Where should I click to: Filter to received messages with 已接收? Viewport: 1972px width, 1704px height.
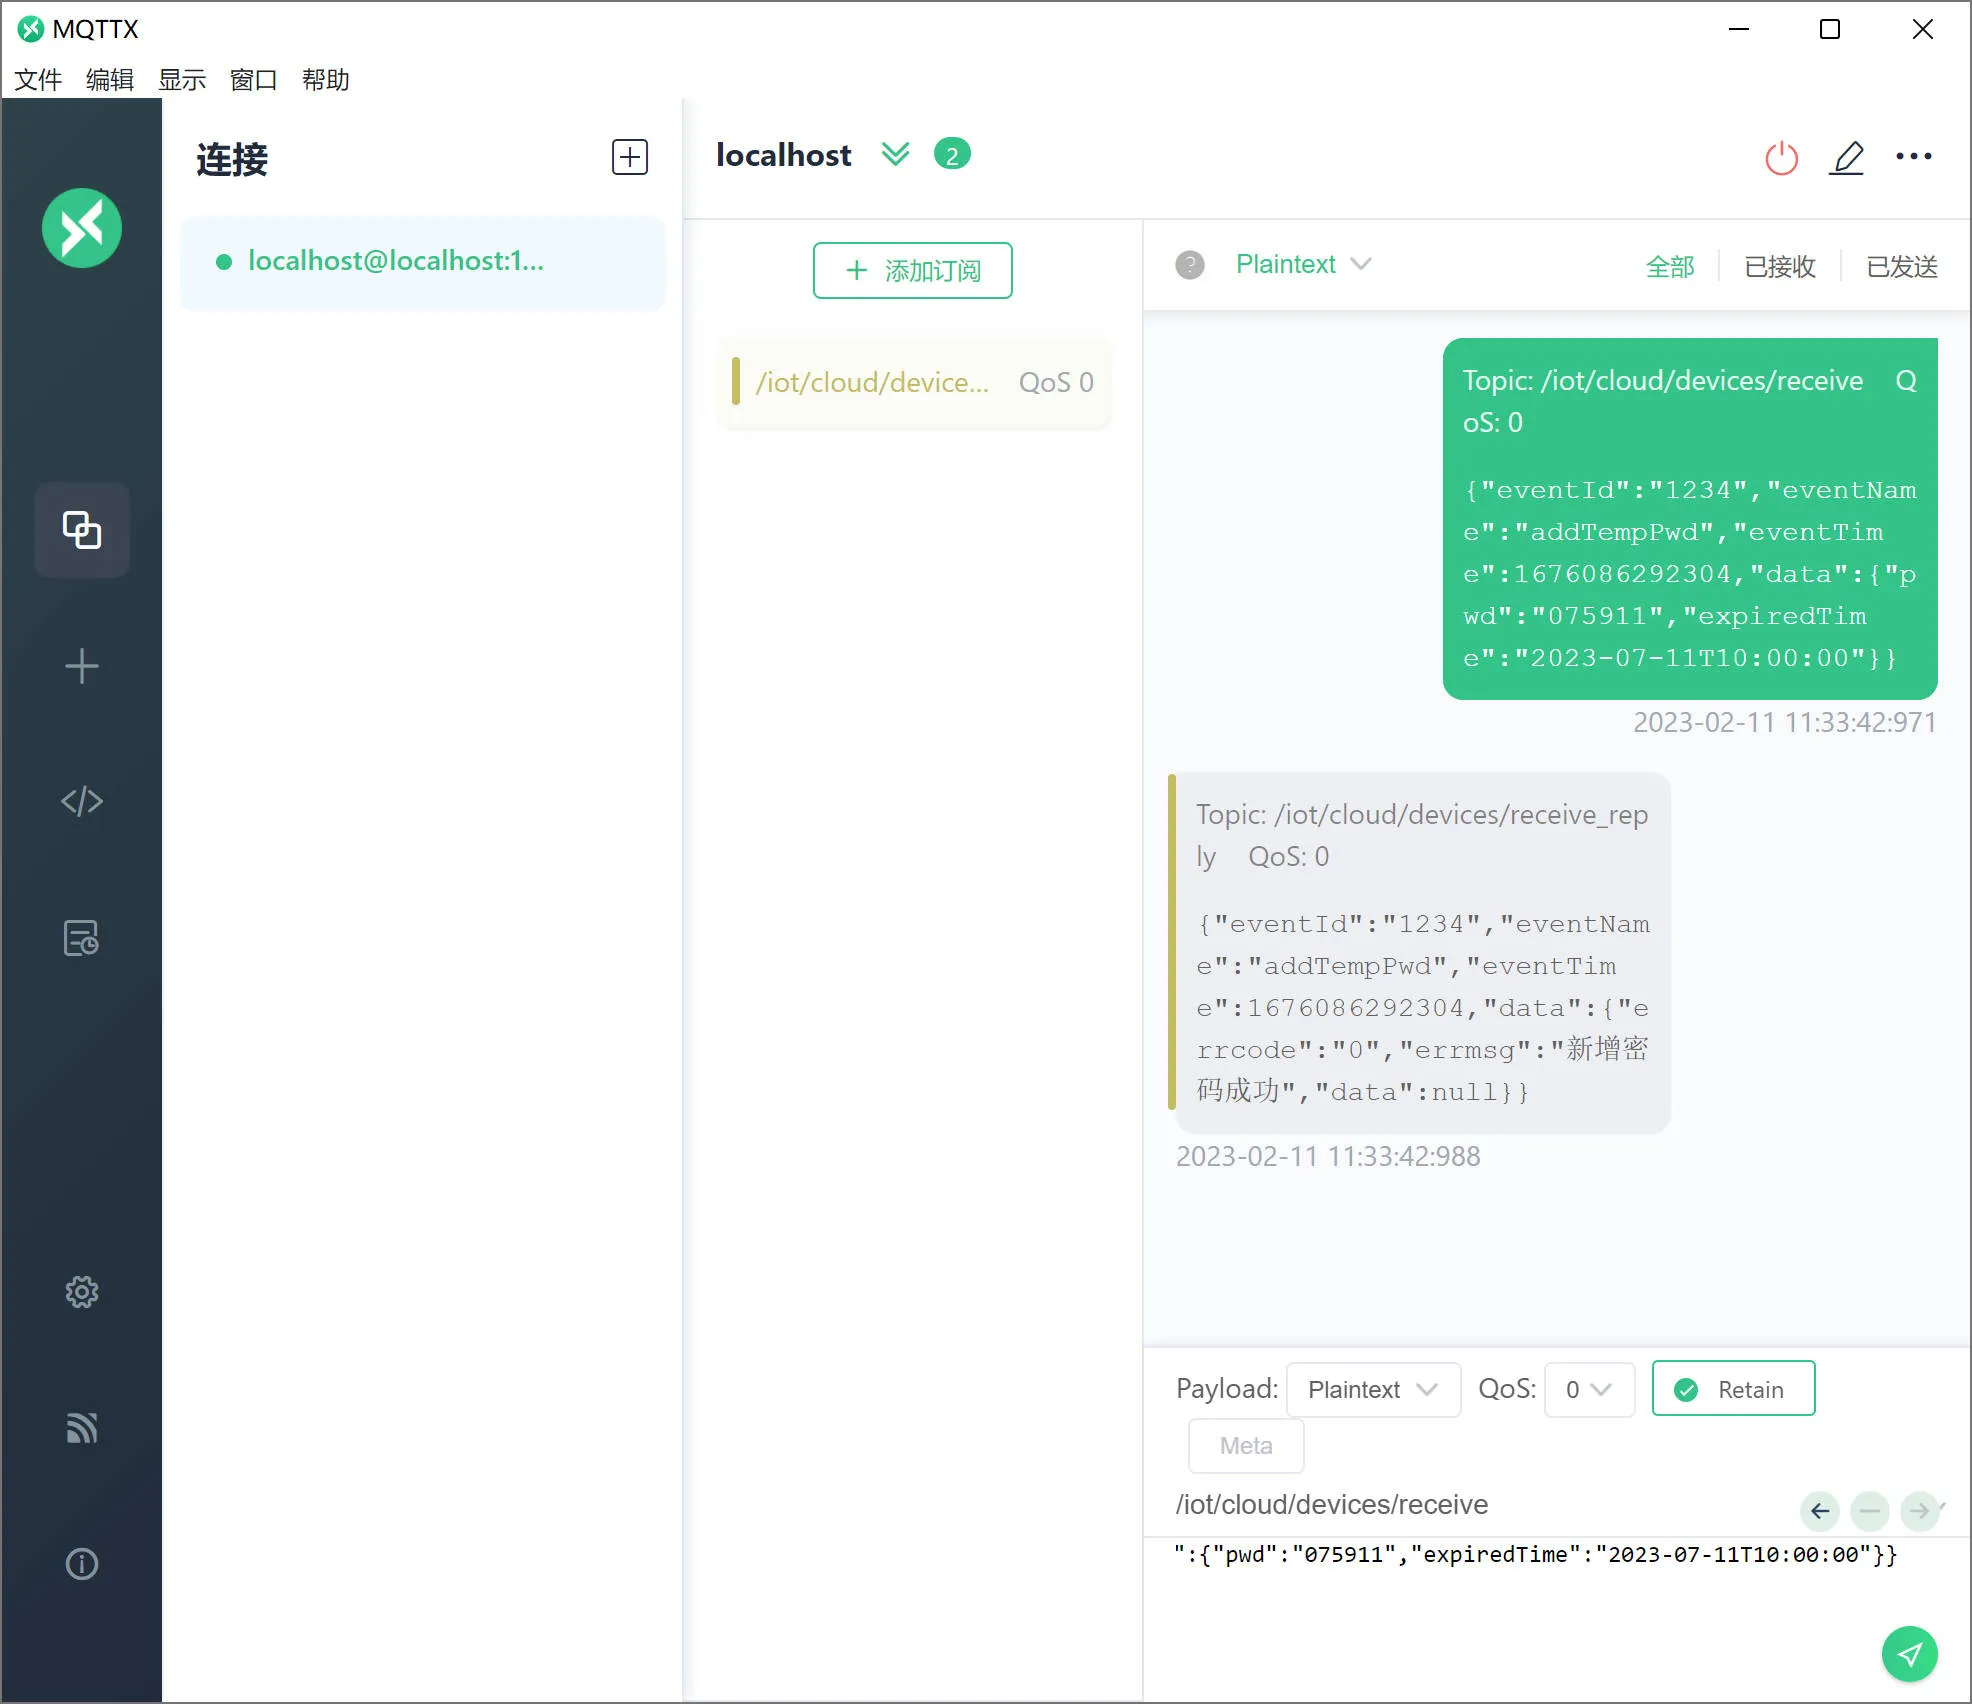tap(1780, 266)
